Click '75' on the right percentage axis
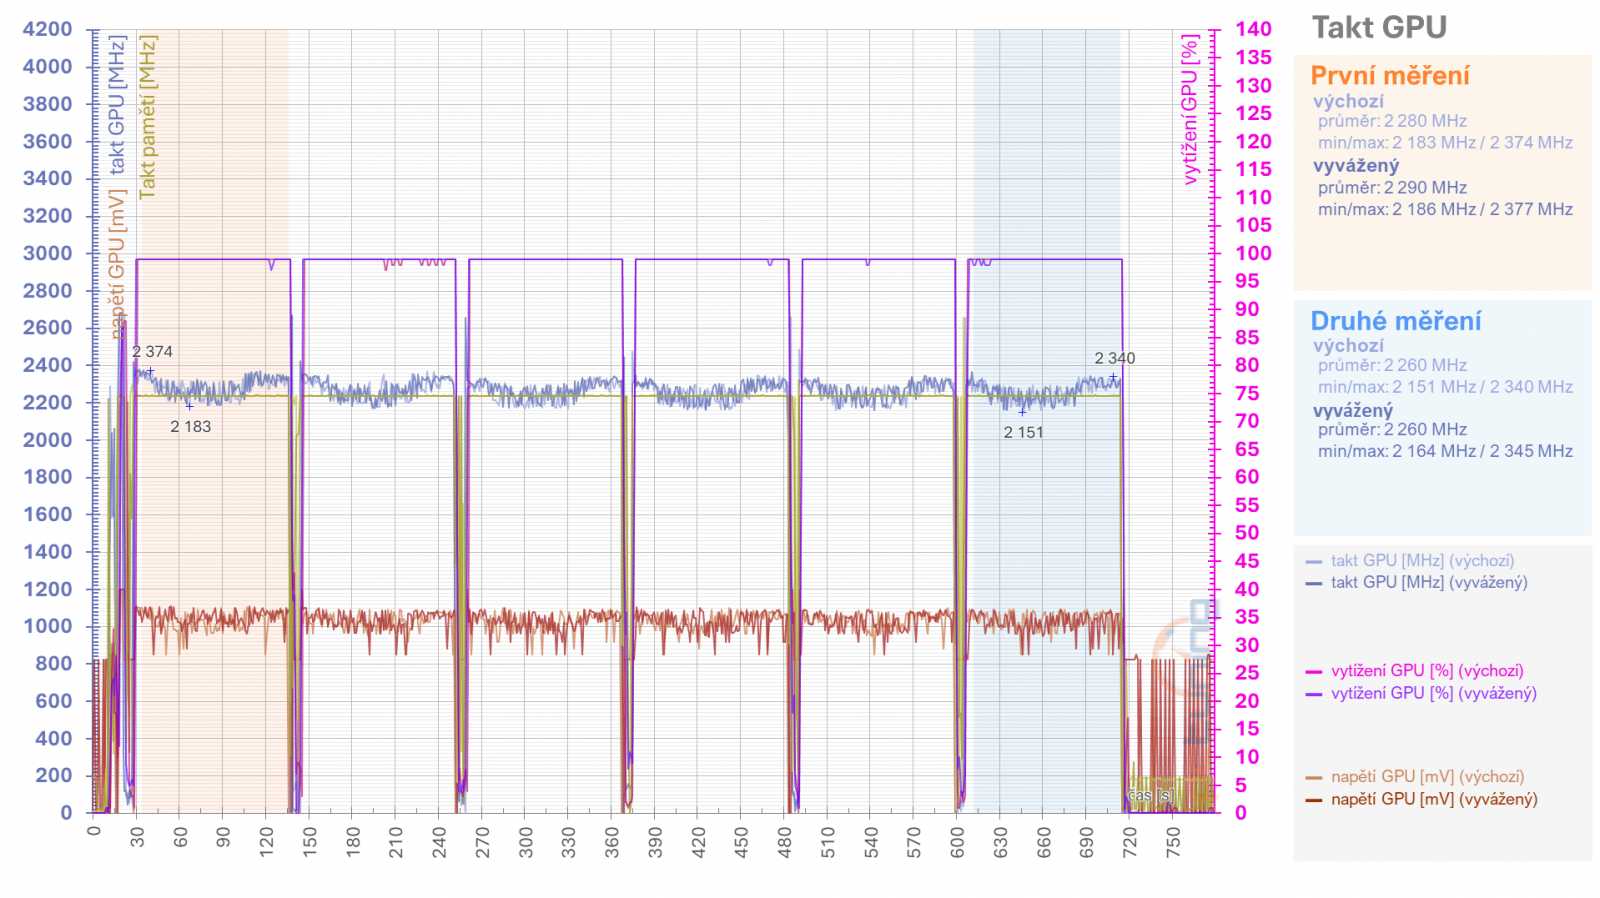The height and width of the screenshot is (898, 1600). pos(1247,393)
